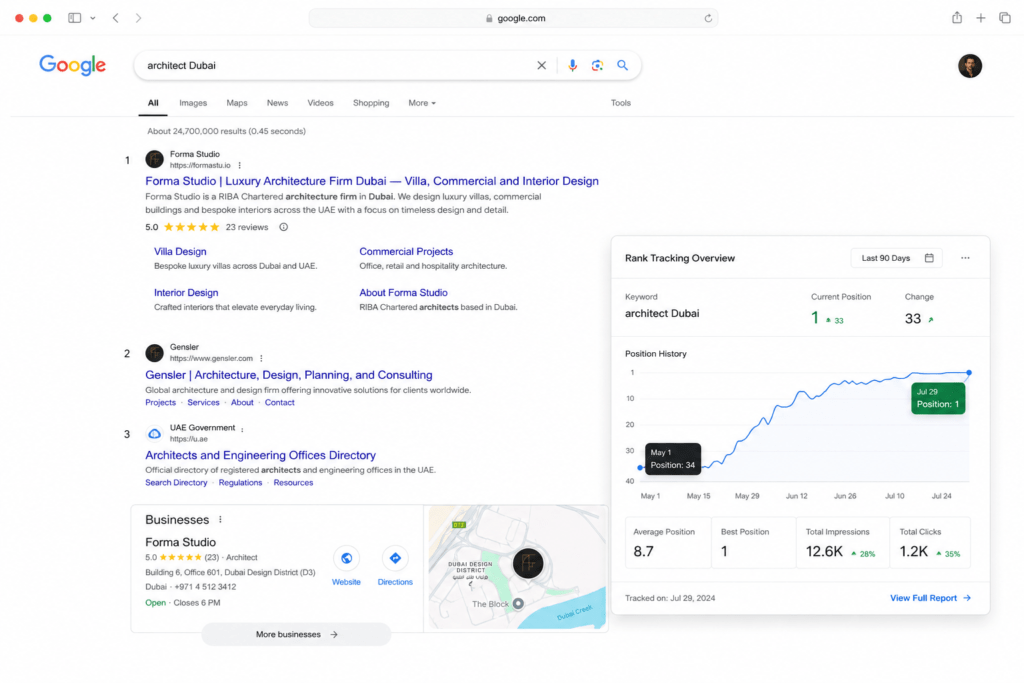Open Google Lens image search icon
This screenshot has width=1024, height=683.
tap(597, 65)
